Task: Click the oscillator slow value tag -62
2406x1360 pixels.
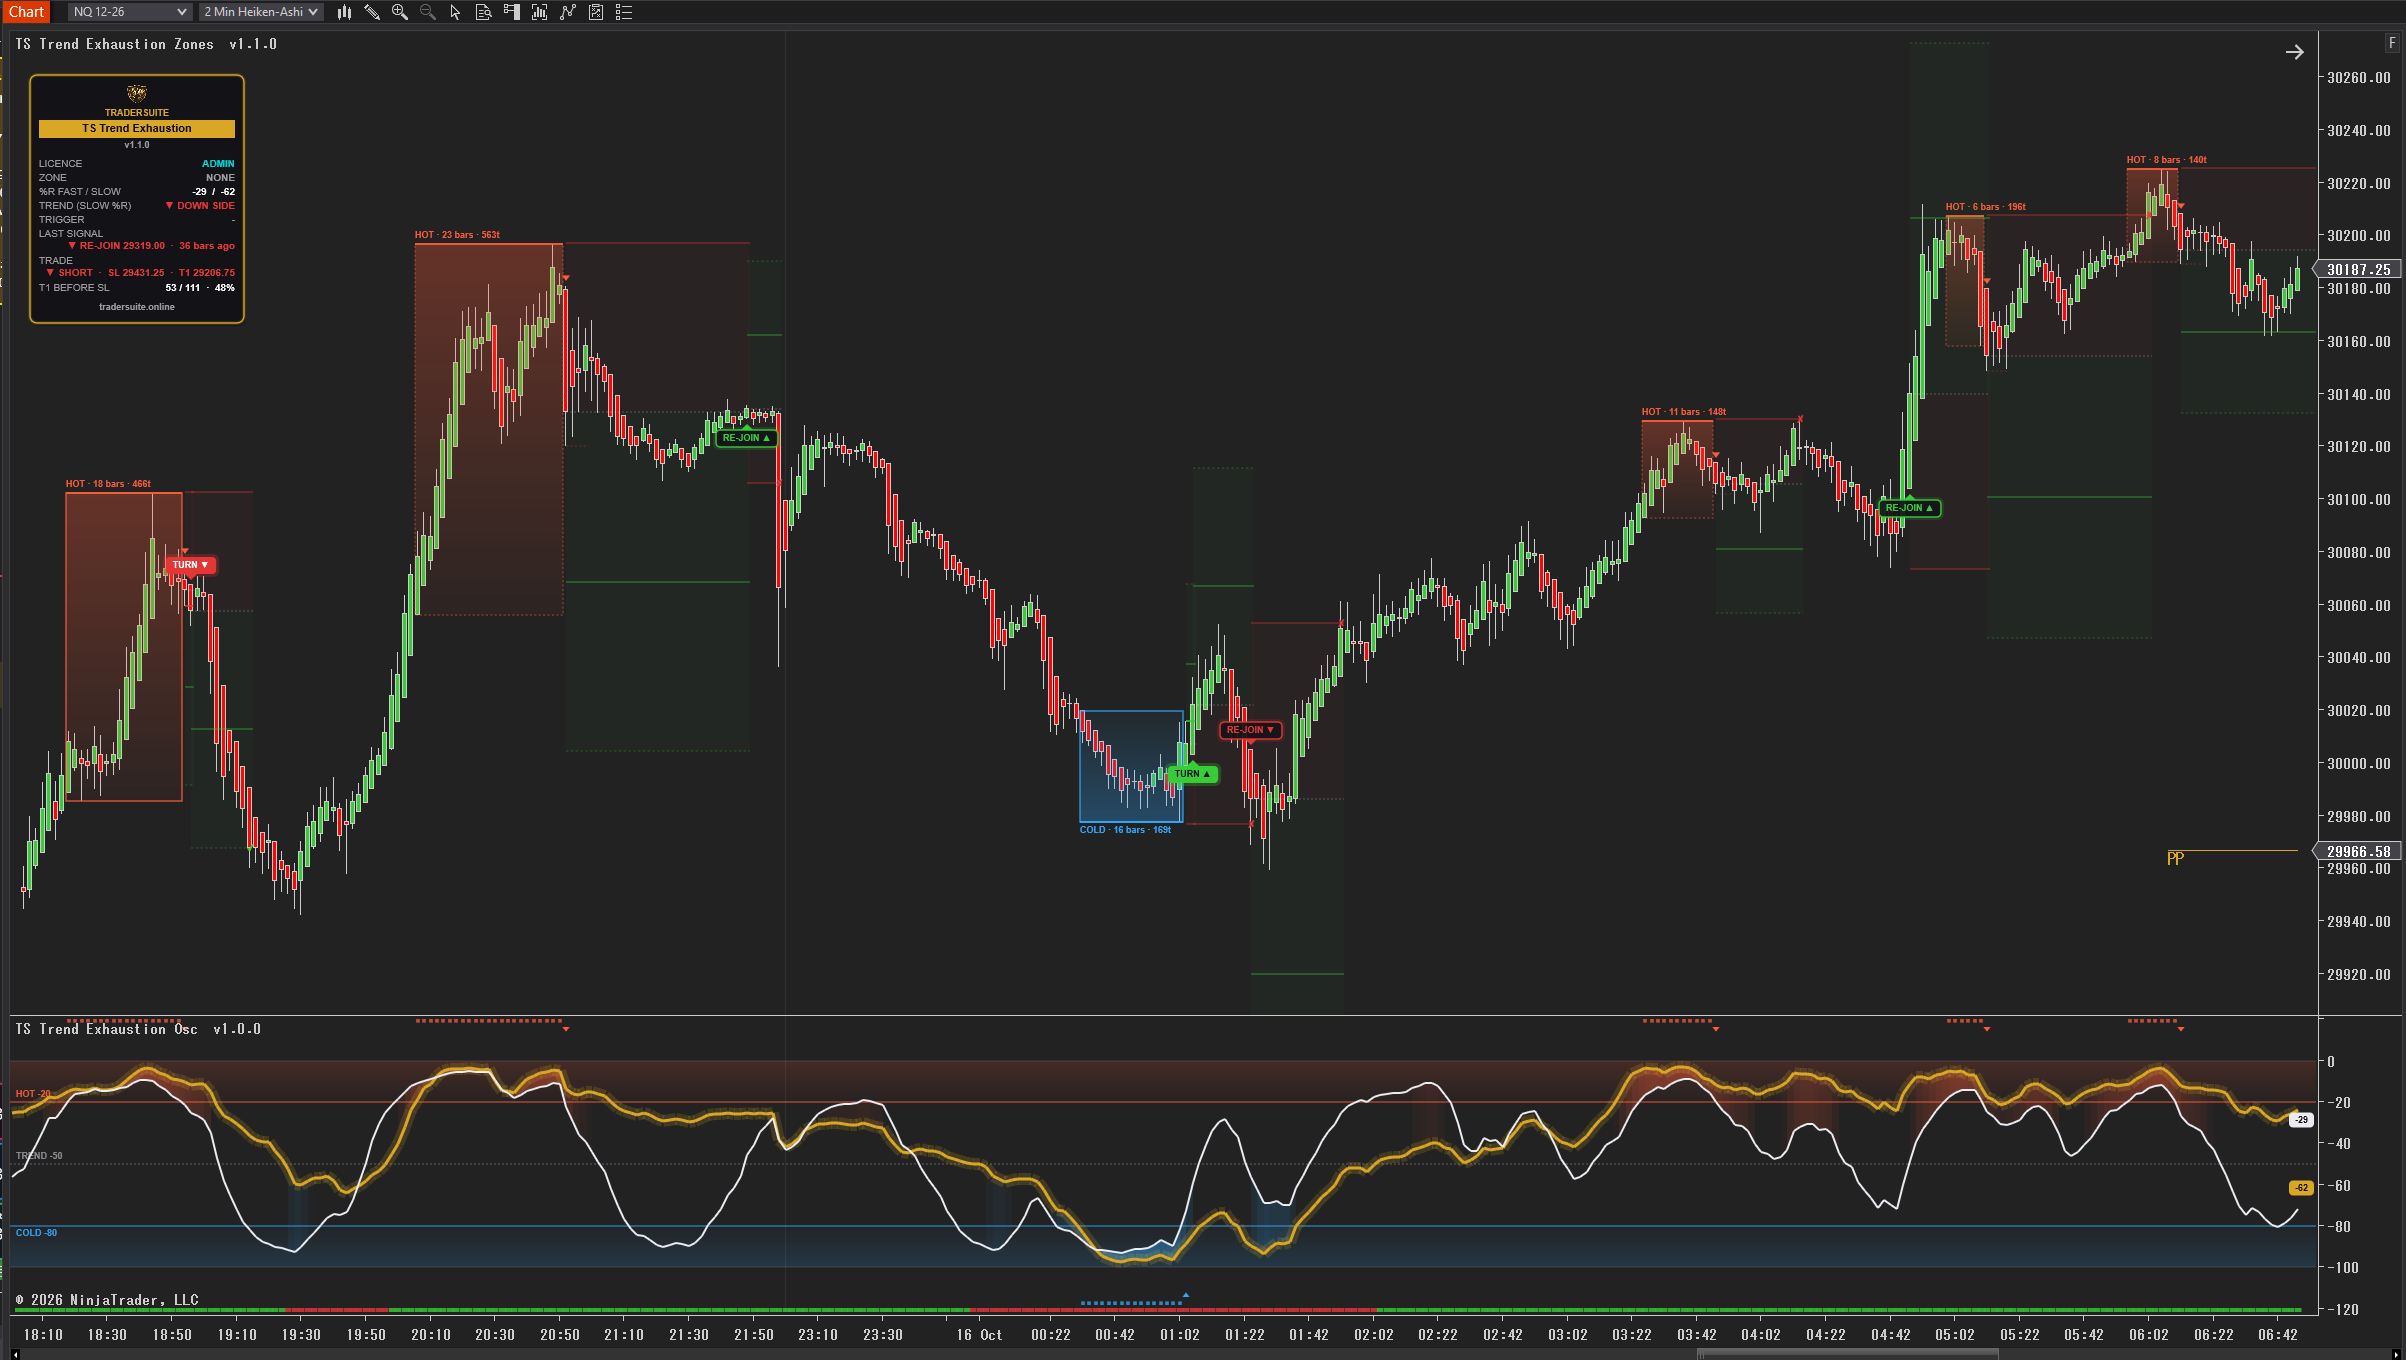Action: coord(2301,1188)
